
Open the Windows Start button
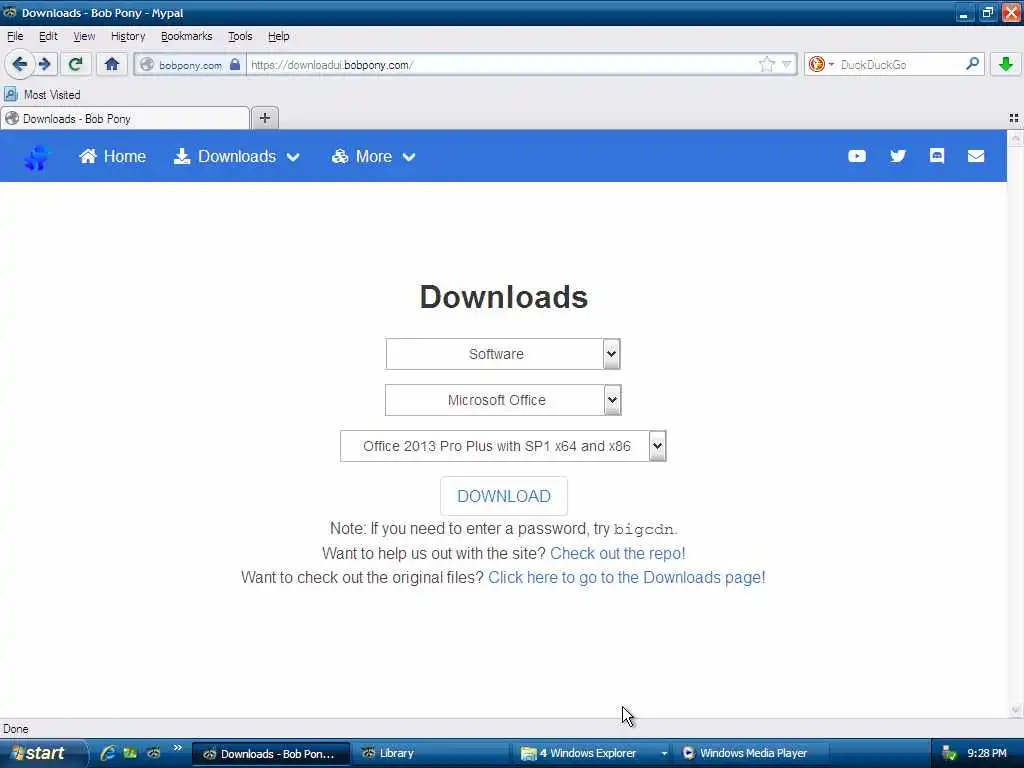coord(39,753)
